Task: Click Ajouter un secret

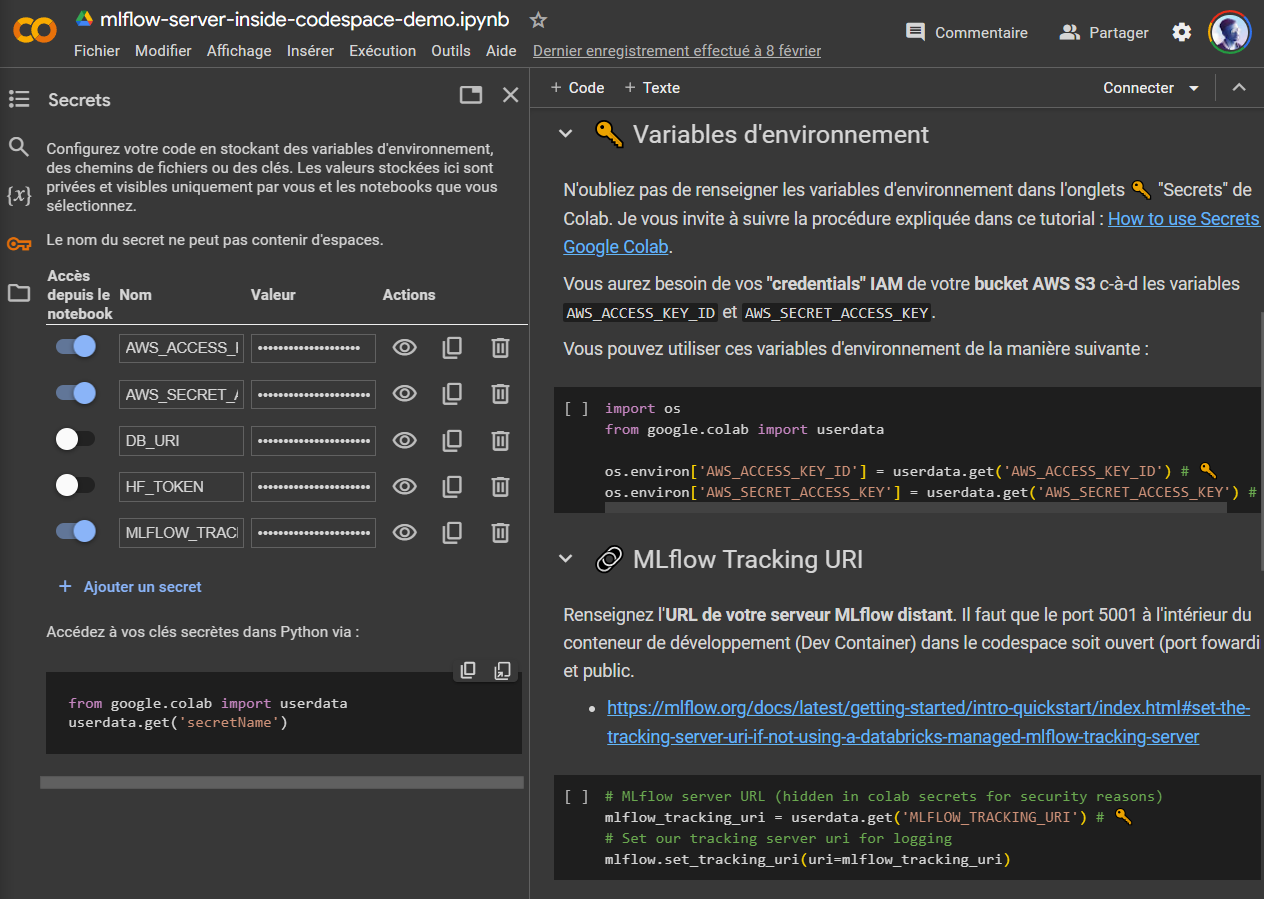Action: point(131,587)
